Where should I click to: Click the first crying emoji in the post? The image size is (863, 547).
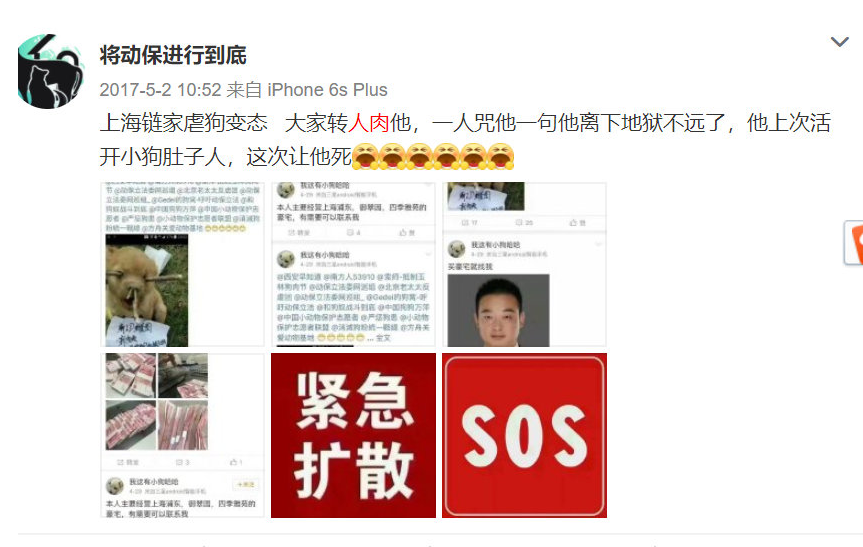click(365, 156)
